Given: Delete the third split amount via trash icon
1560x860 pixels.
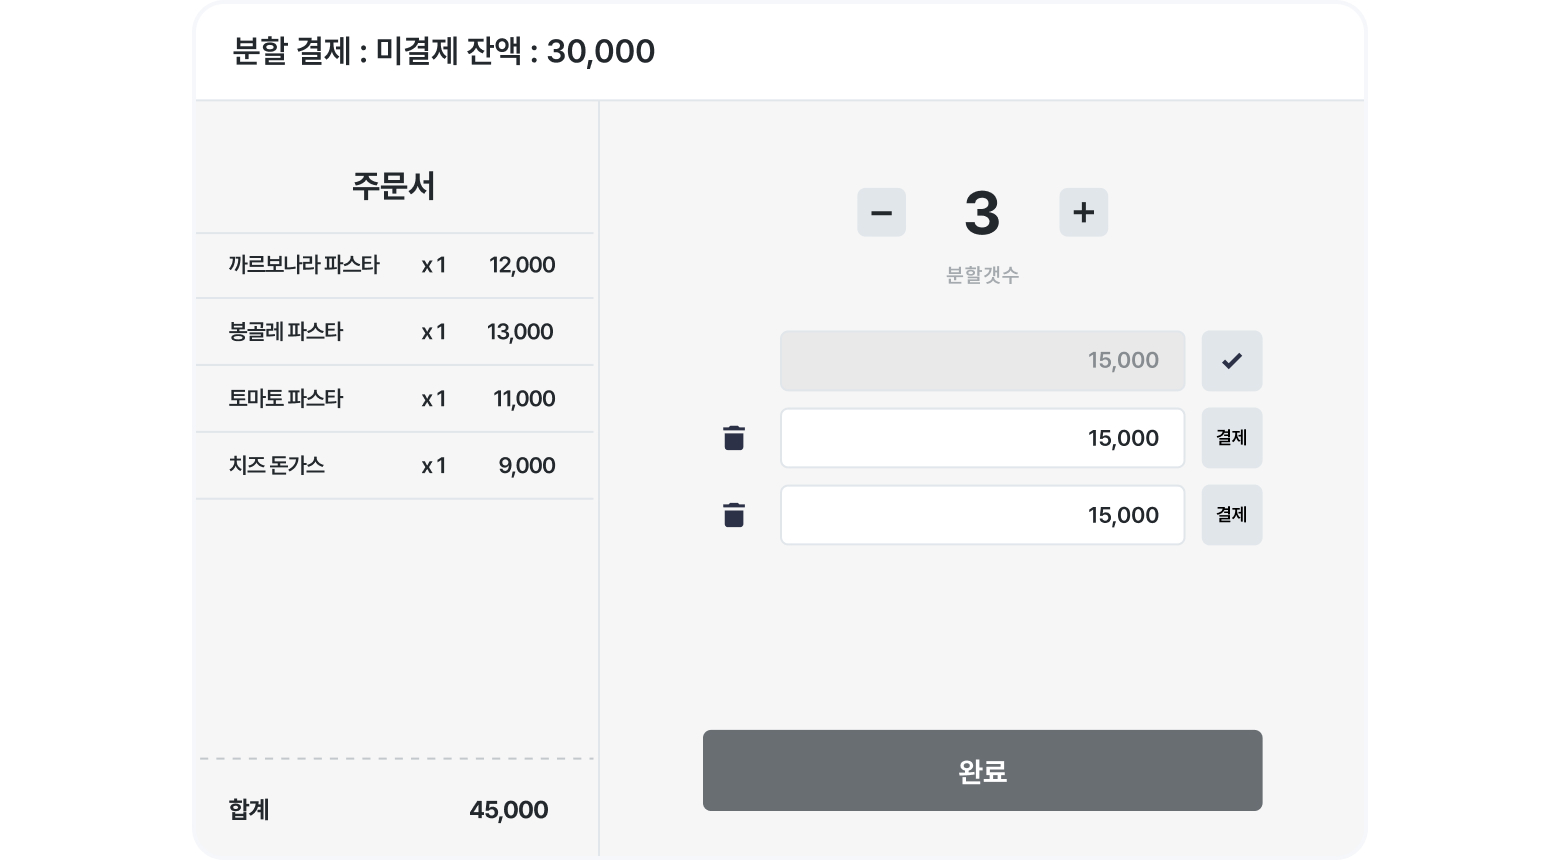Looking at the screenshot, I should point(734,515).
